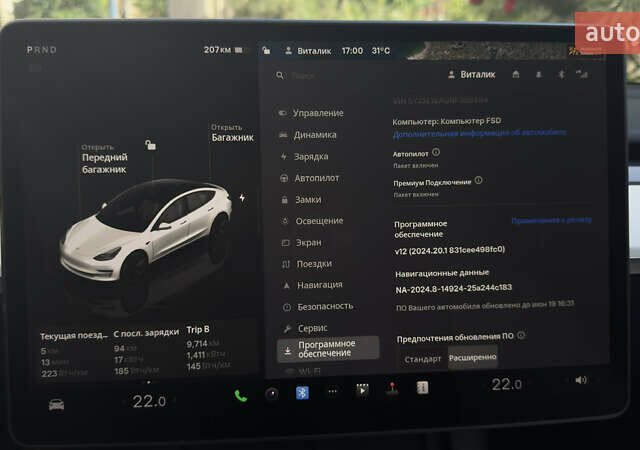640x450 pixels.
Task: Open the Передний багажник (frunk)
Action: 104,159
